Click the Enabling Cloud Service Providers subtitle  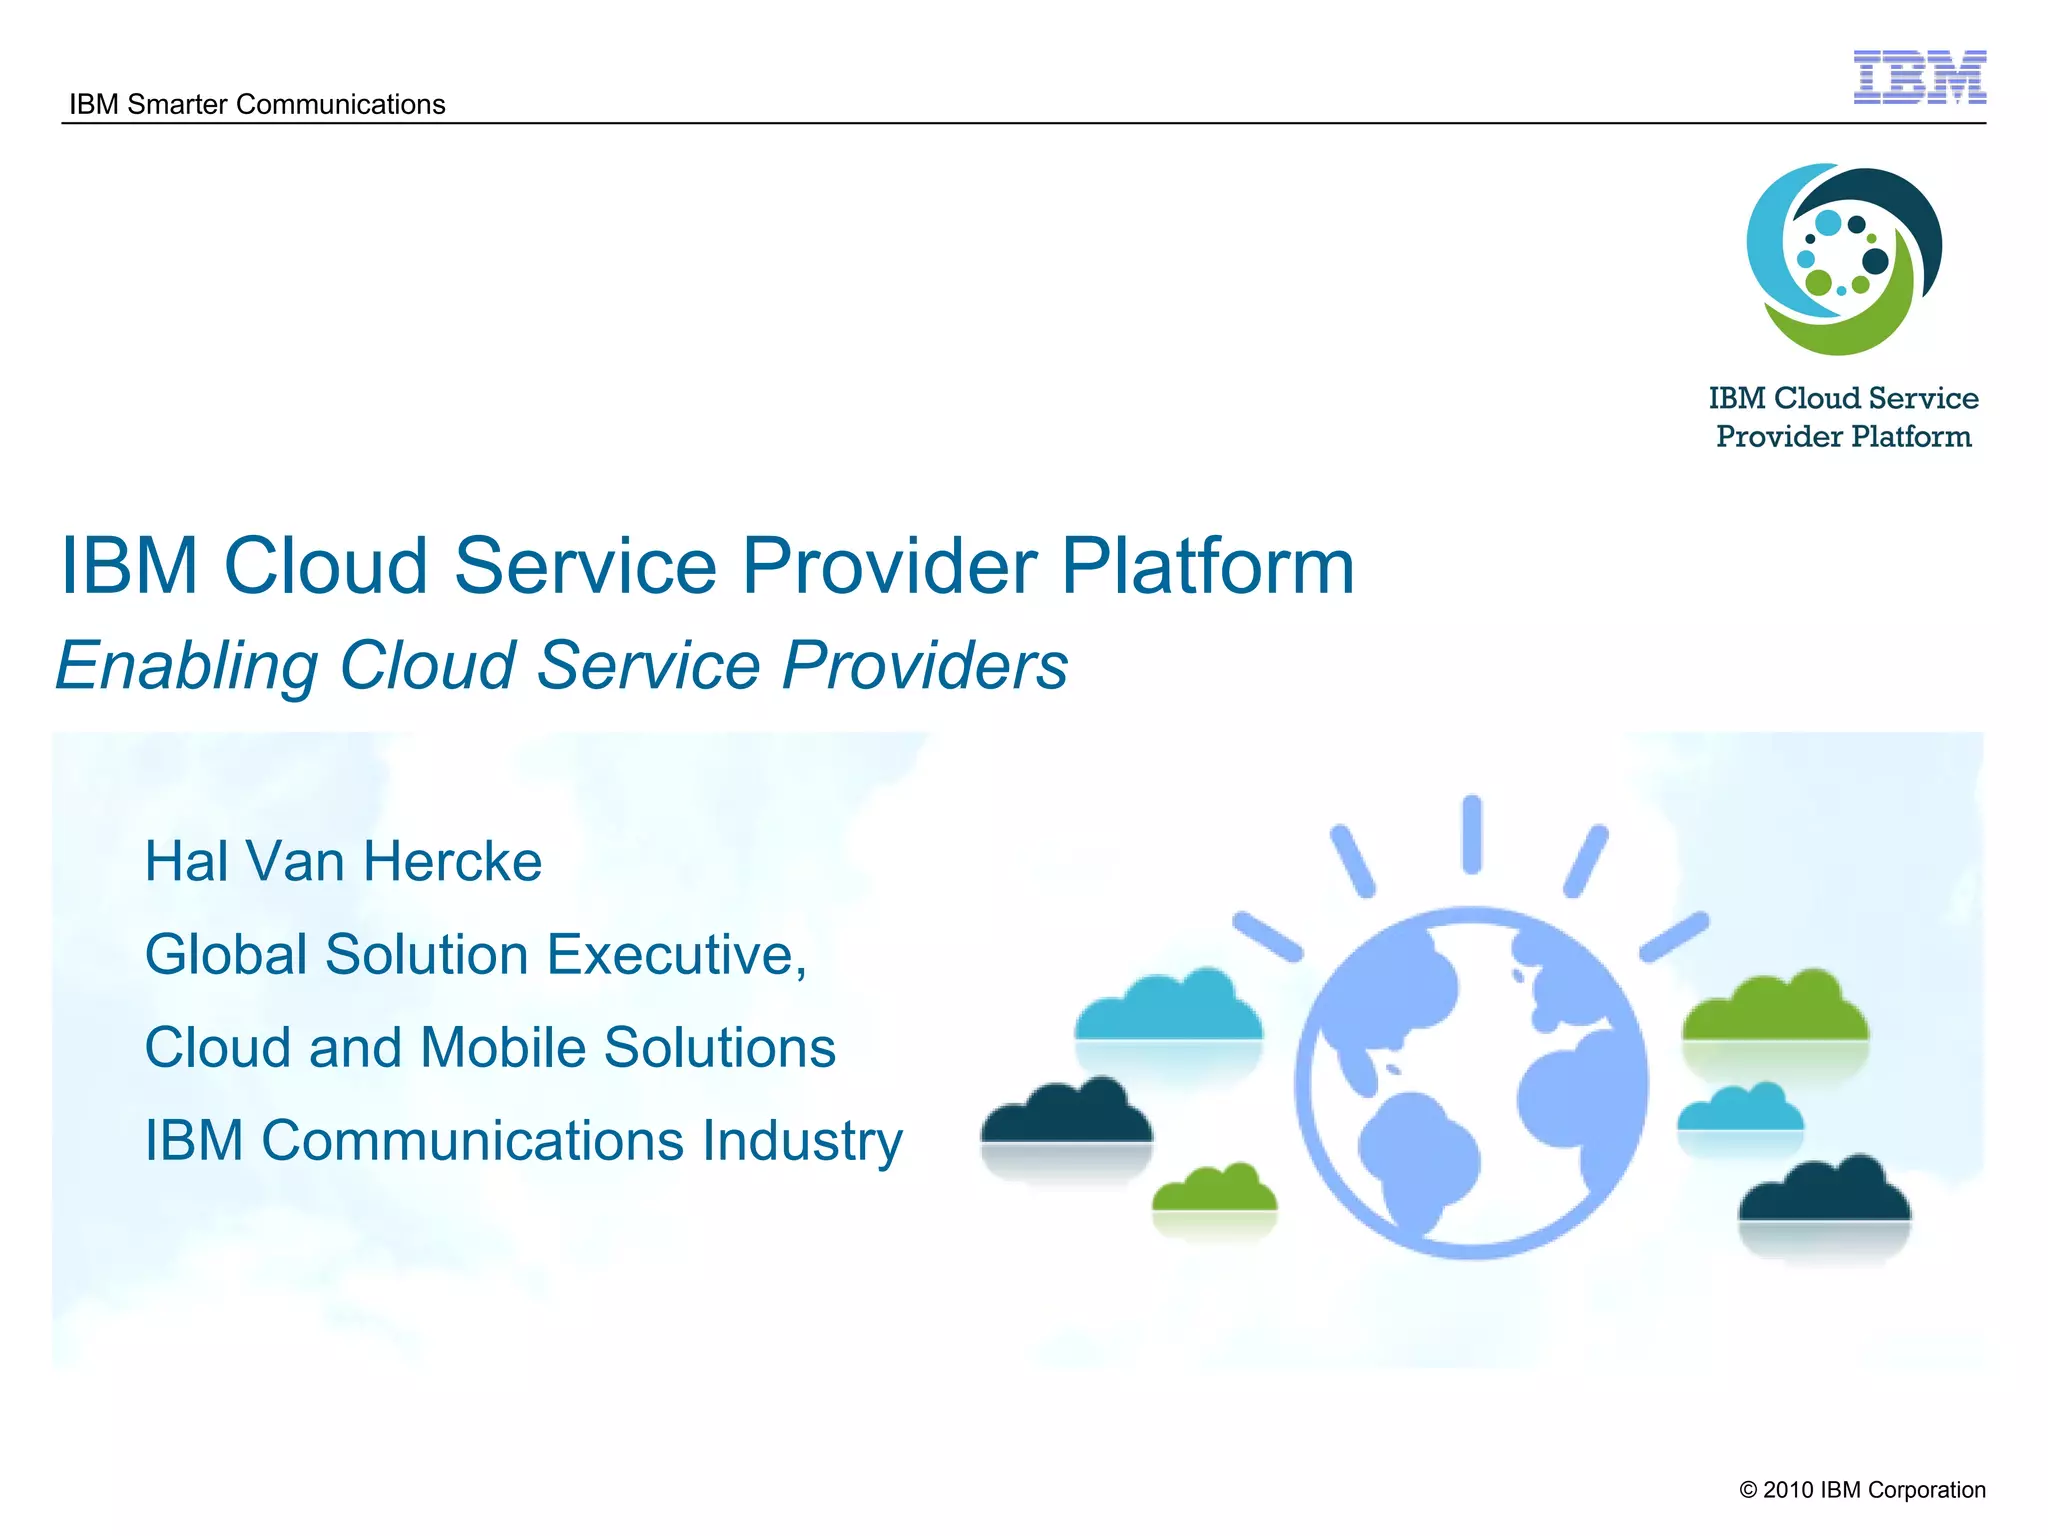(562, 666)
